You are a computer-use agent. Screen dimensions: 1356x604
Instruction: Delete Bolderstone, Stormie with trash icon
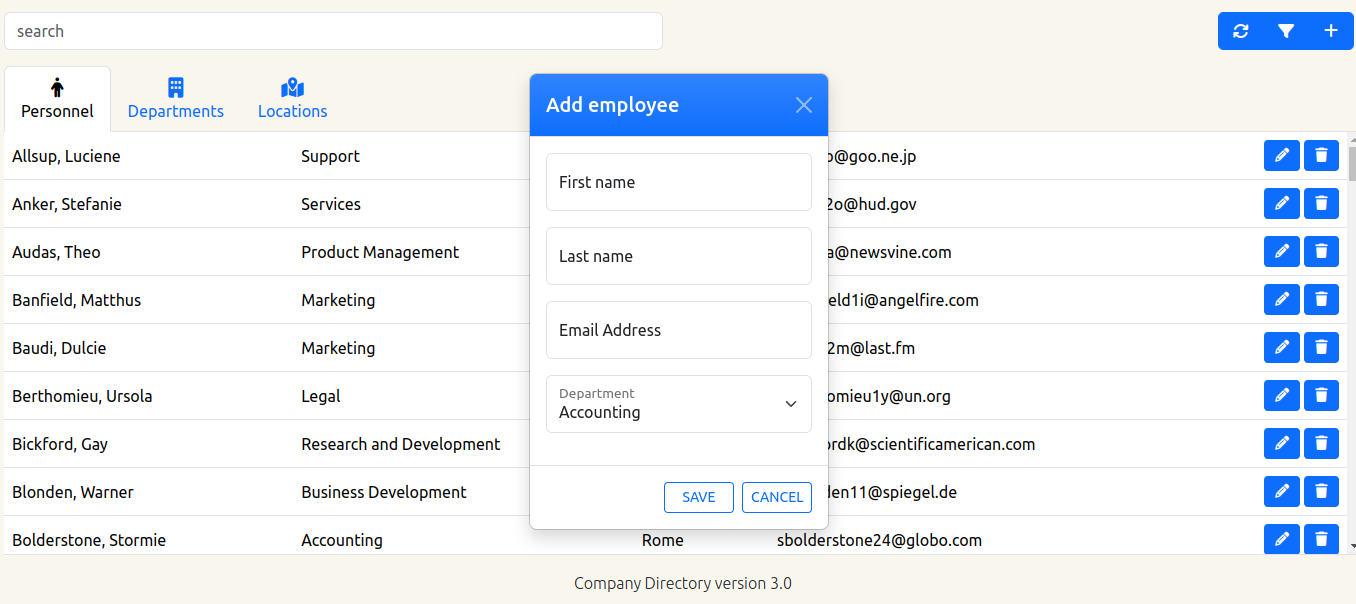pos(1321,540)
